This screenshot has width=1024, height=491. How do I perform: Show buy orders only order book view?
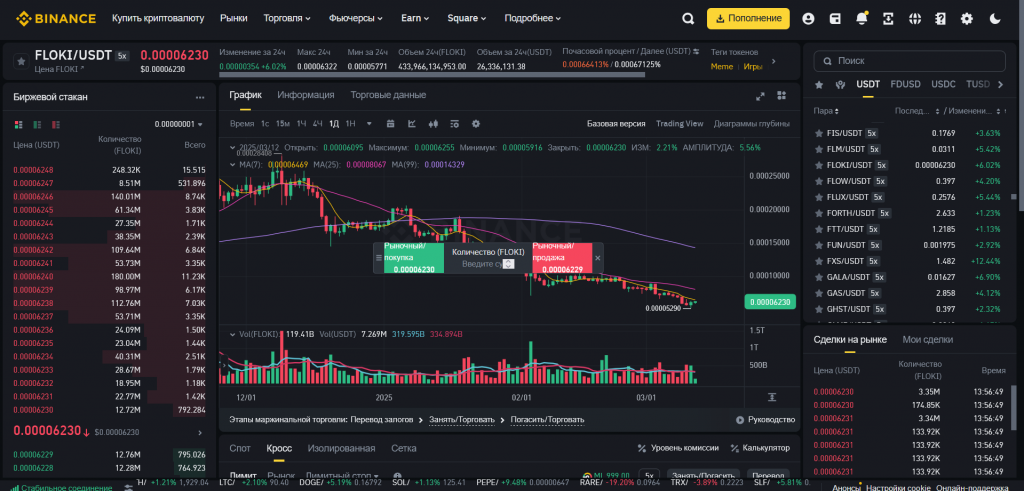click(37, 124)
